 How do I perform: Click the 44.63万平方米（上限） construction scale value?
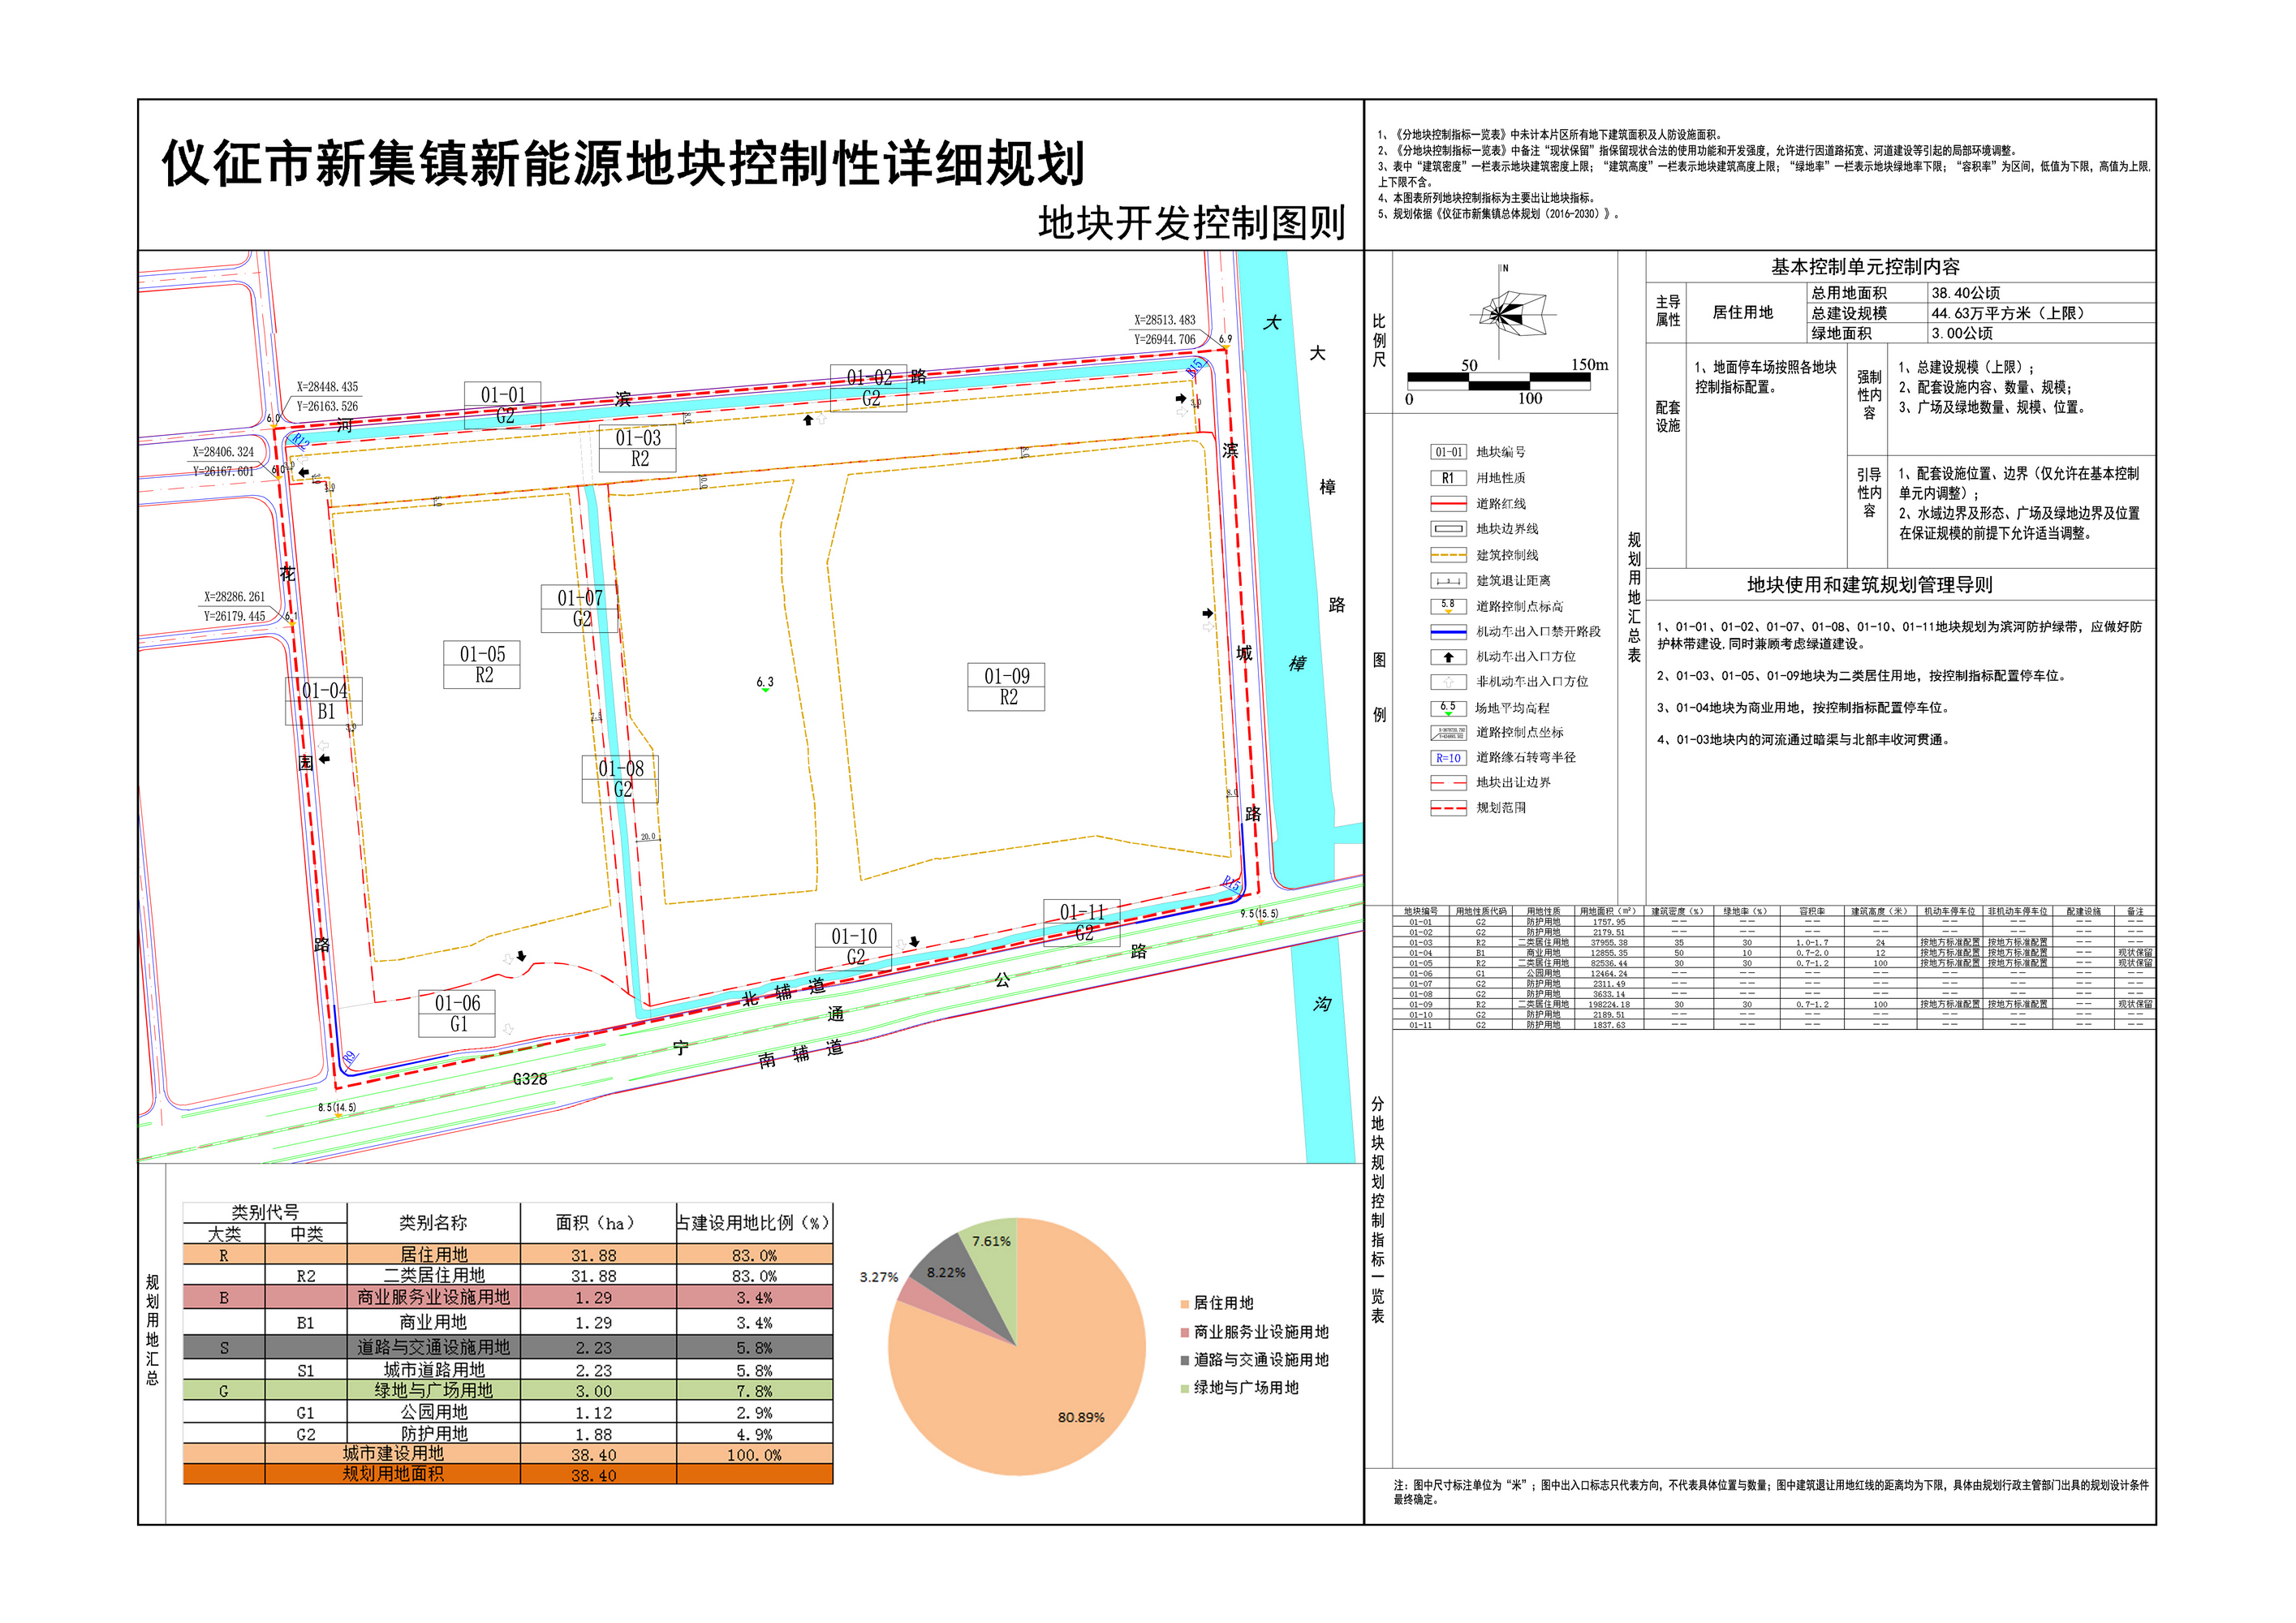click(x=2008, y=313)
